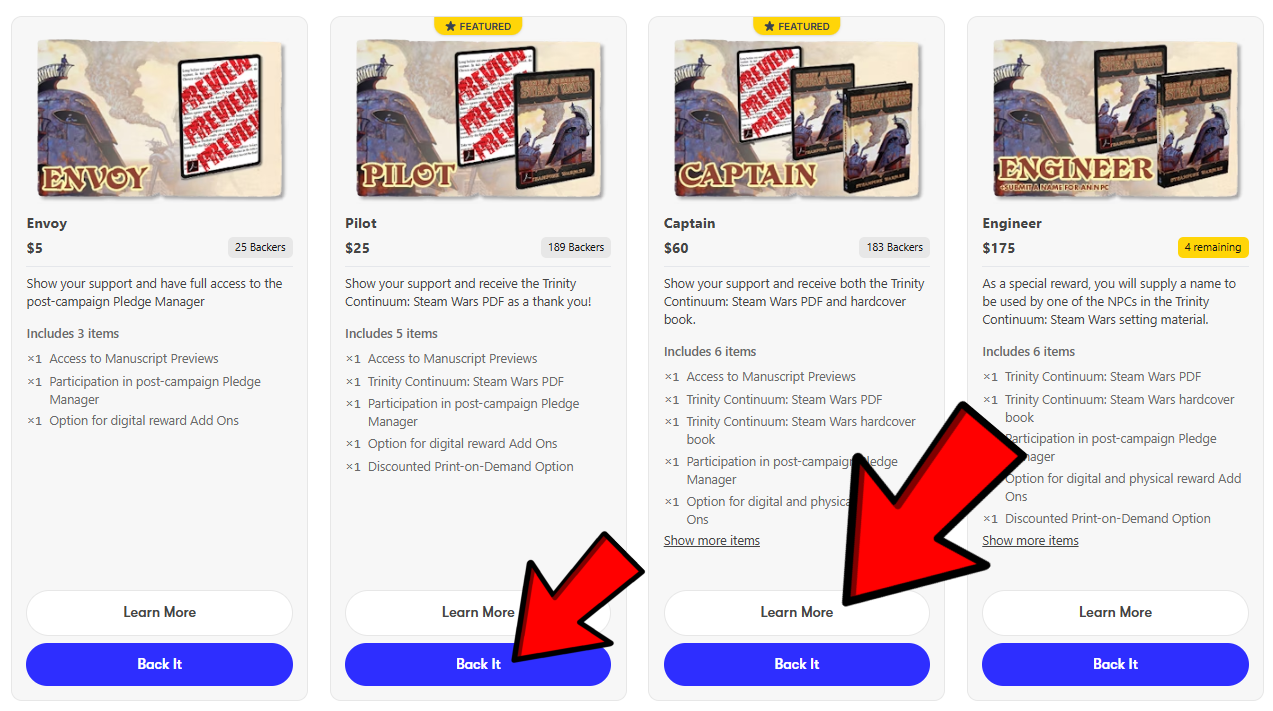Screen dimensions: 1273x711
Task: Click Back It on Pilot tier
Action: click(478, 664)
